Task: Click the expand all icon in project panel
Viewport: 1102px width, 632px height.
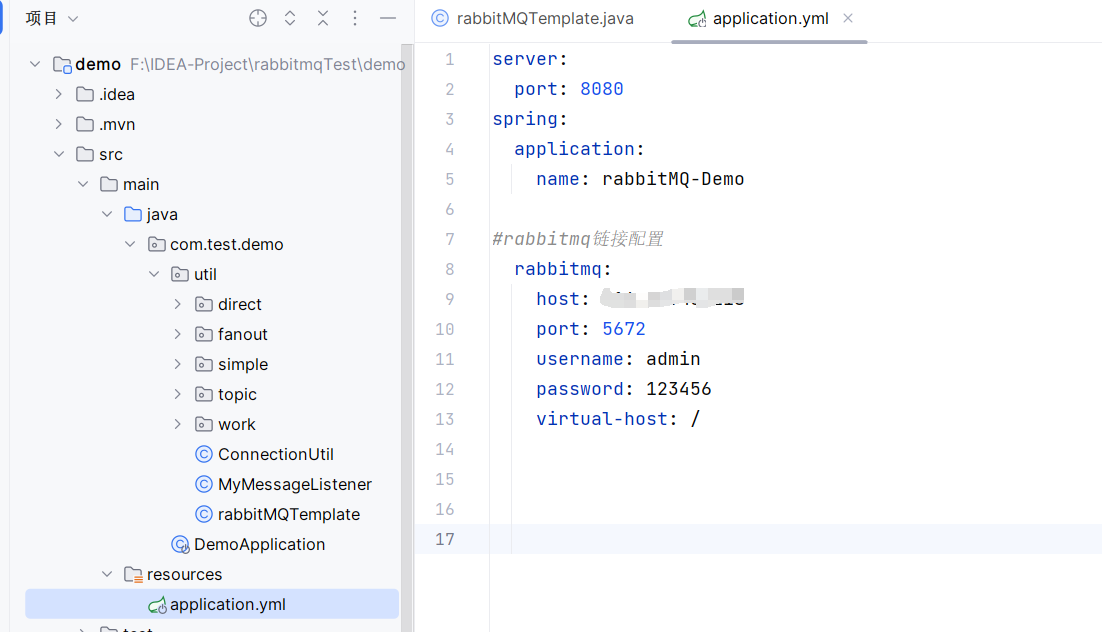Action: click(x=290, y=18)
